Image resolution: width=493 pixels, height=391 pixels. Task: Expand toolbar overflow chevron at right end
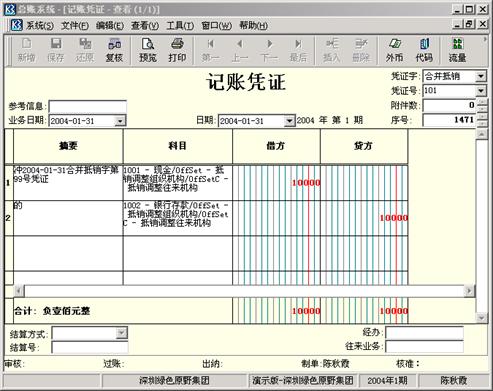coord(485,40)
